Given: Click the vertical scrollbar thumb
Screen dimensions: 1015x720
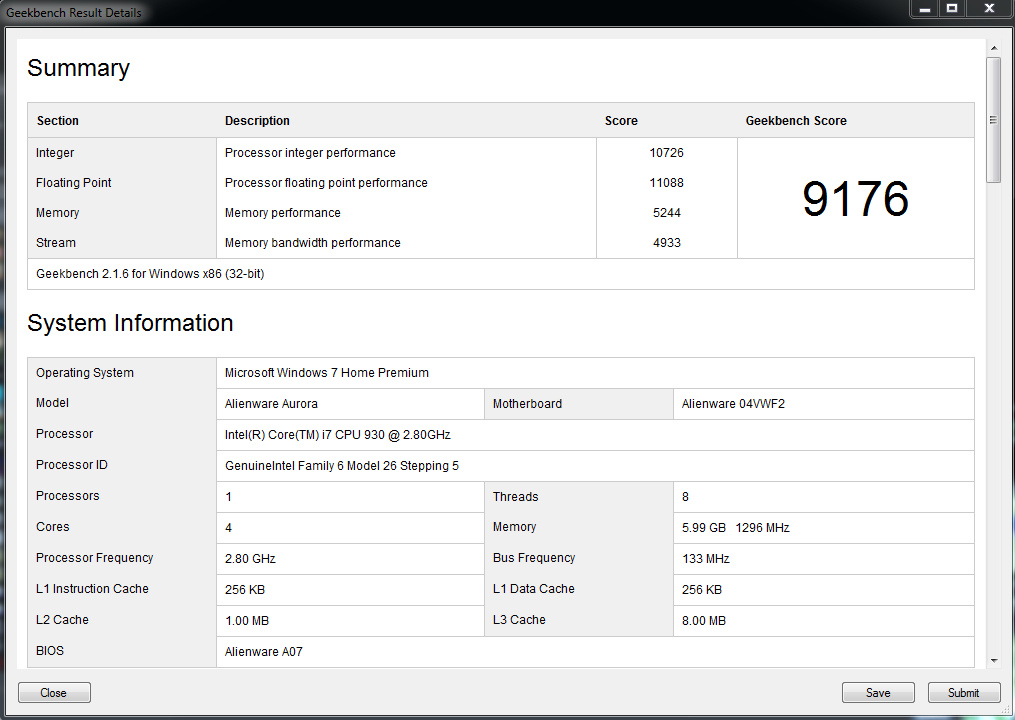Looking at the screenshot, I should pos(993,120).
